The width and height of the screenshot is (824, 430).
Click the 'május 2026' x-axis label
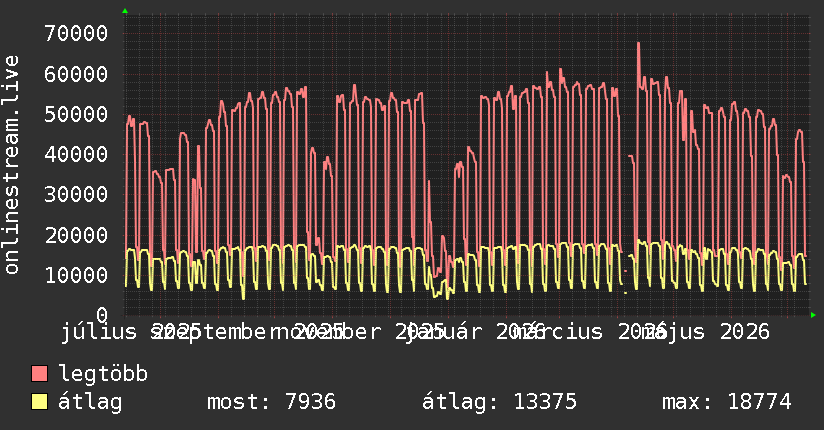pyautogui.click(x=706, y=332)
